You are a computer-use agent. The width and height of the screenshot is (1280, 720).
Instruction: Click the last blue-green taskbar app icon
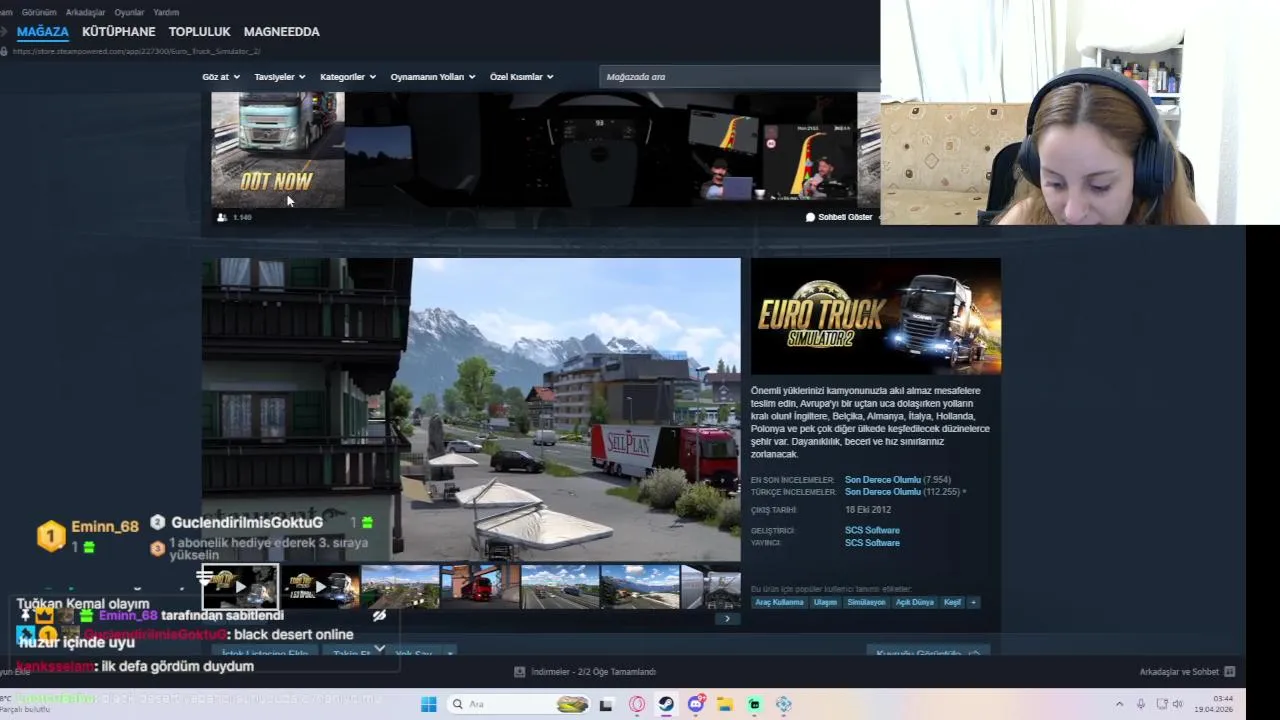(784, 704)
